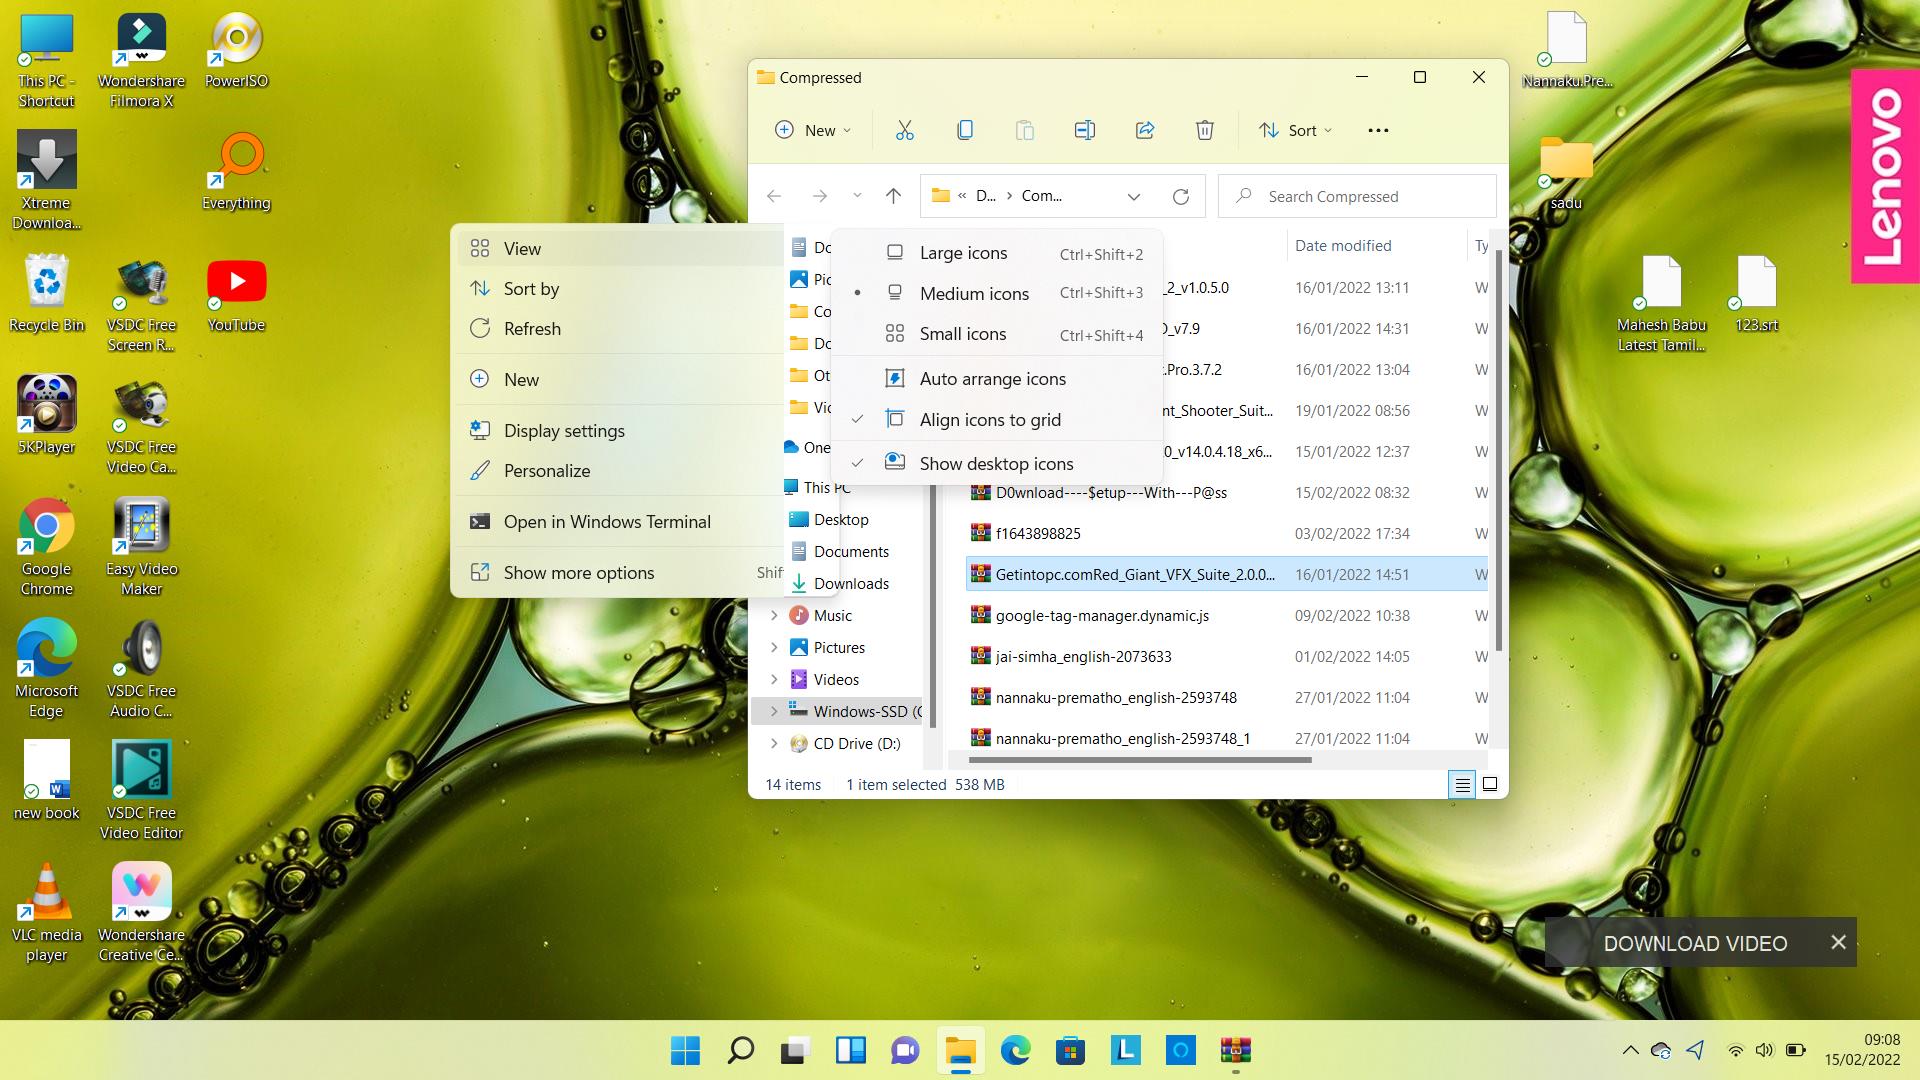Click the Share icon in the Explorer toolbar
This screenshot has height=1080, width=1920.
pos(1145,130)
